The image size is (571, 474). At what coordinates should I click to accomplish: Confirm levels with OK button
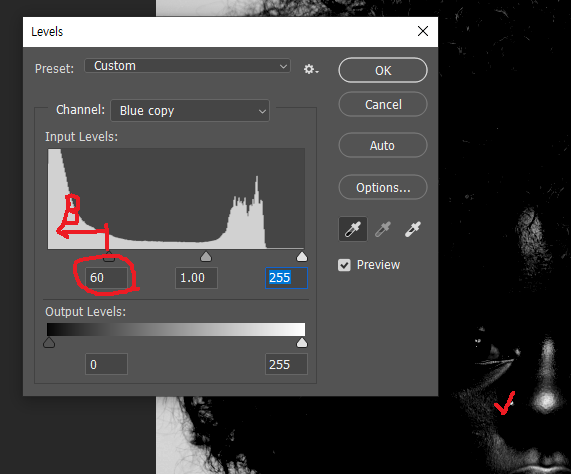coord(383,70)
